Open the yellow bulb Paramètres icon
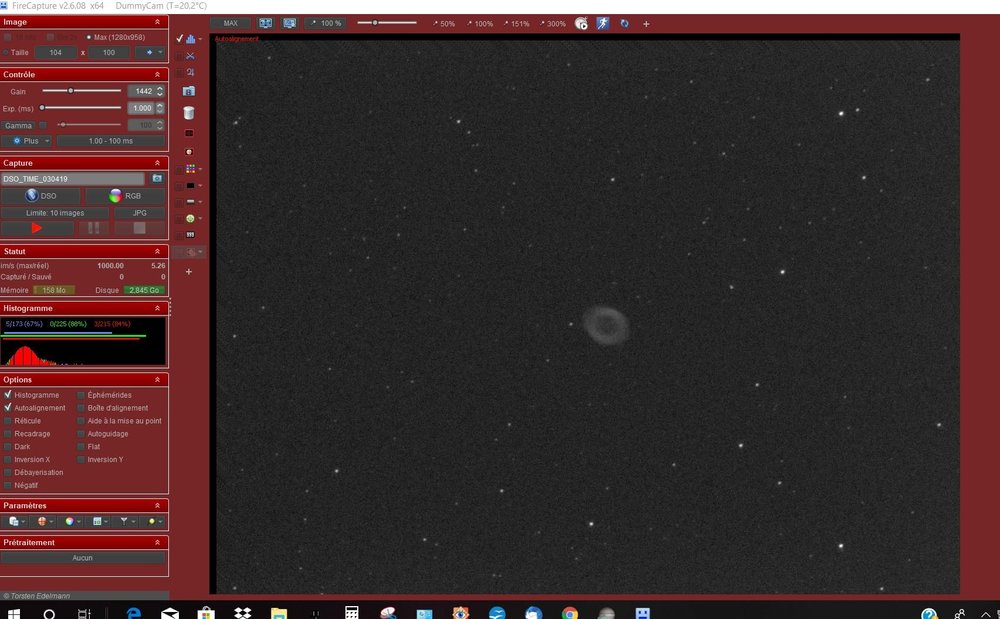1000x619 pixels. [x=152, y=521]
